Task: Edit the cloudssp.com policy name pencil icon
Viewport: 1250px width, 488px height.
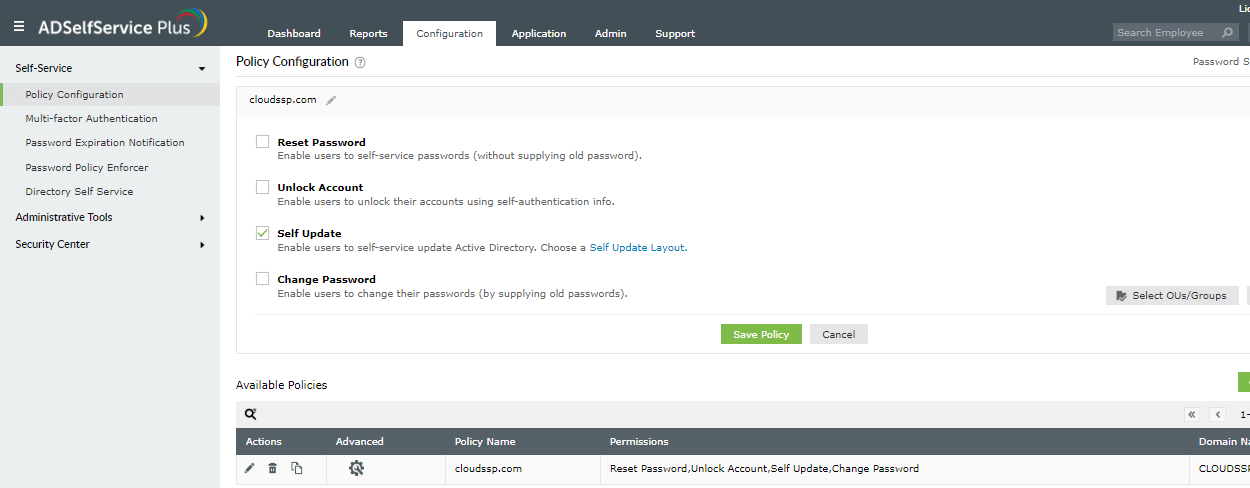Action: click(x=331, y=100)
